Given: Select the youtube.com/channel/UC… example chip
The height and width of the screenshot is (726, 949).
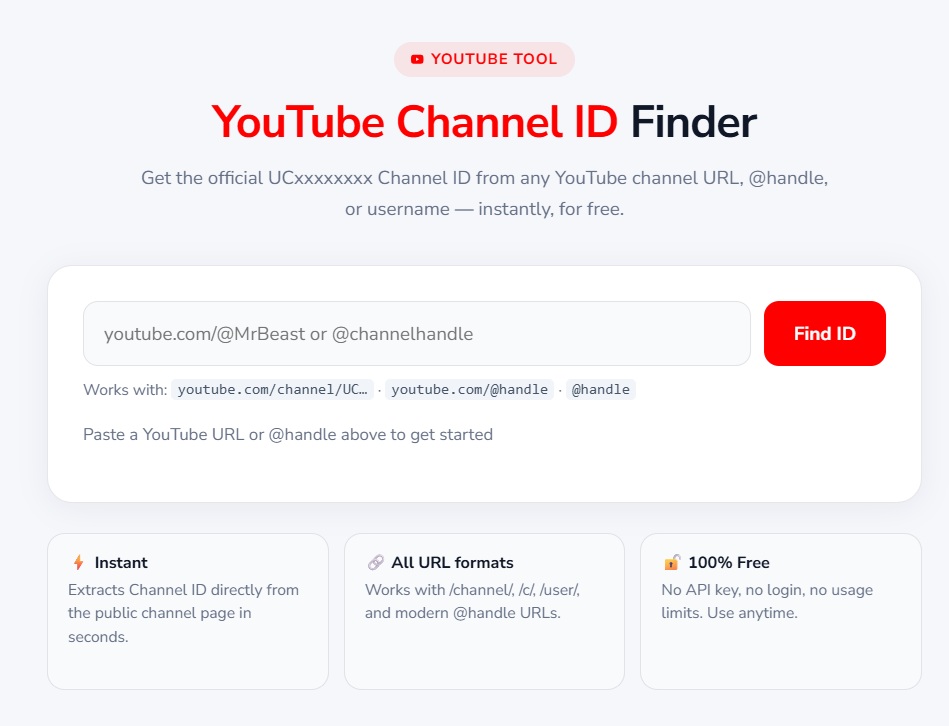Looking at the screenshot, I should coord(272,390).
